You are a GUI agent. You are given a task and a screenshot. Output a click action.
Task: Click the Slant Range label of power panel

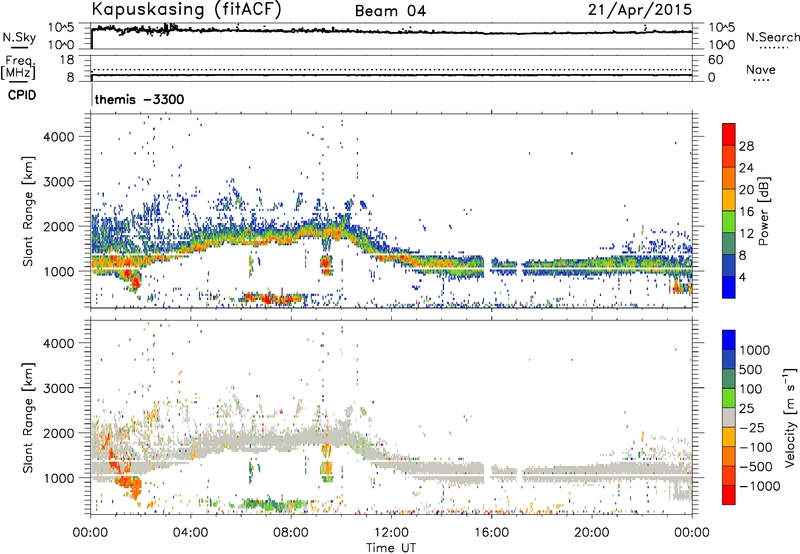28,211
